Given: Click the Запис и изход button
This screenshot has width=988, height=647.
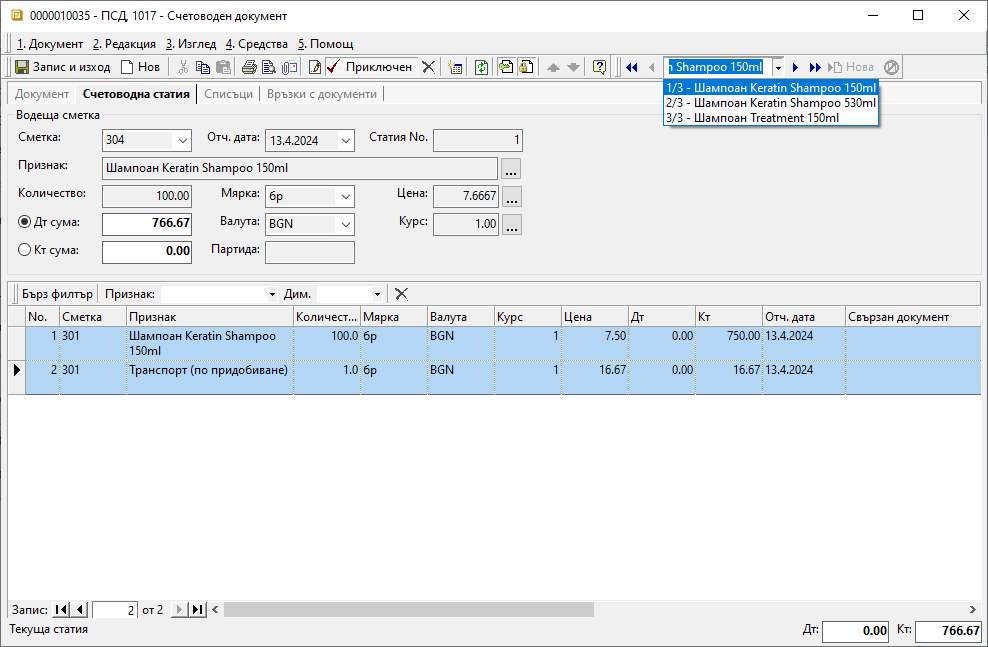Looking at the screenshot, I should (62, 67).
